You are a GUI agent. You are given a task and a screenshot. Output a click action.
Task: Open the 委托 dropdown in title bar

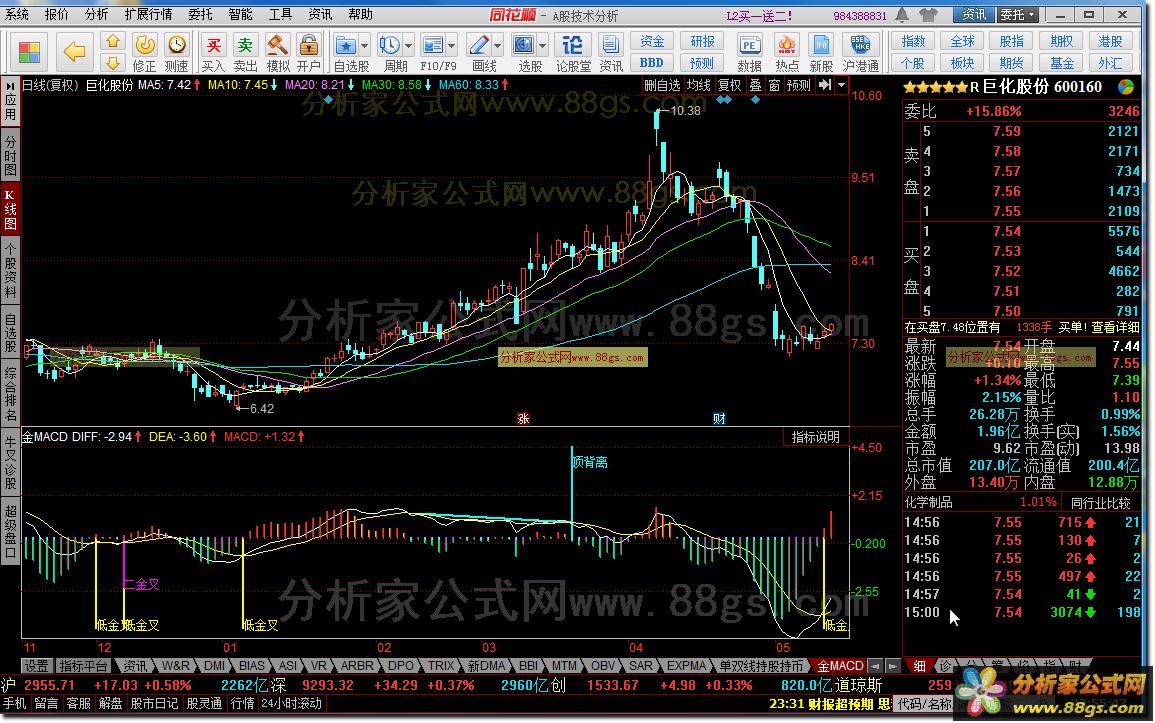point(1018,14)
